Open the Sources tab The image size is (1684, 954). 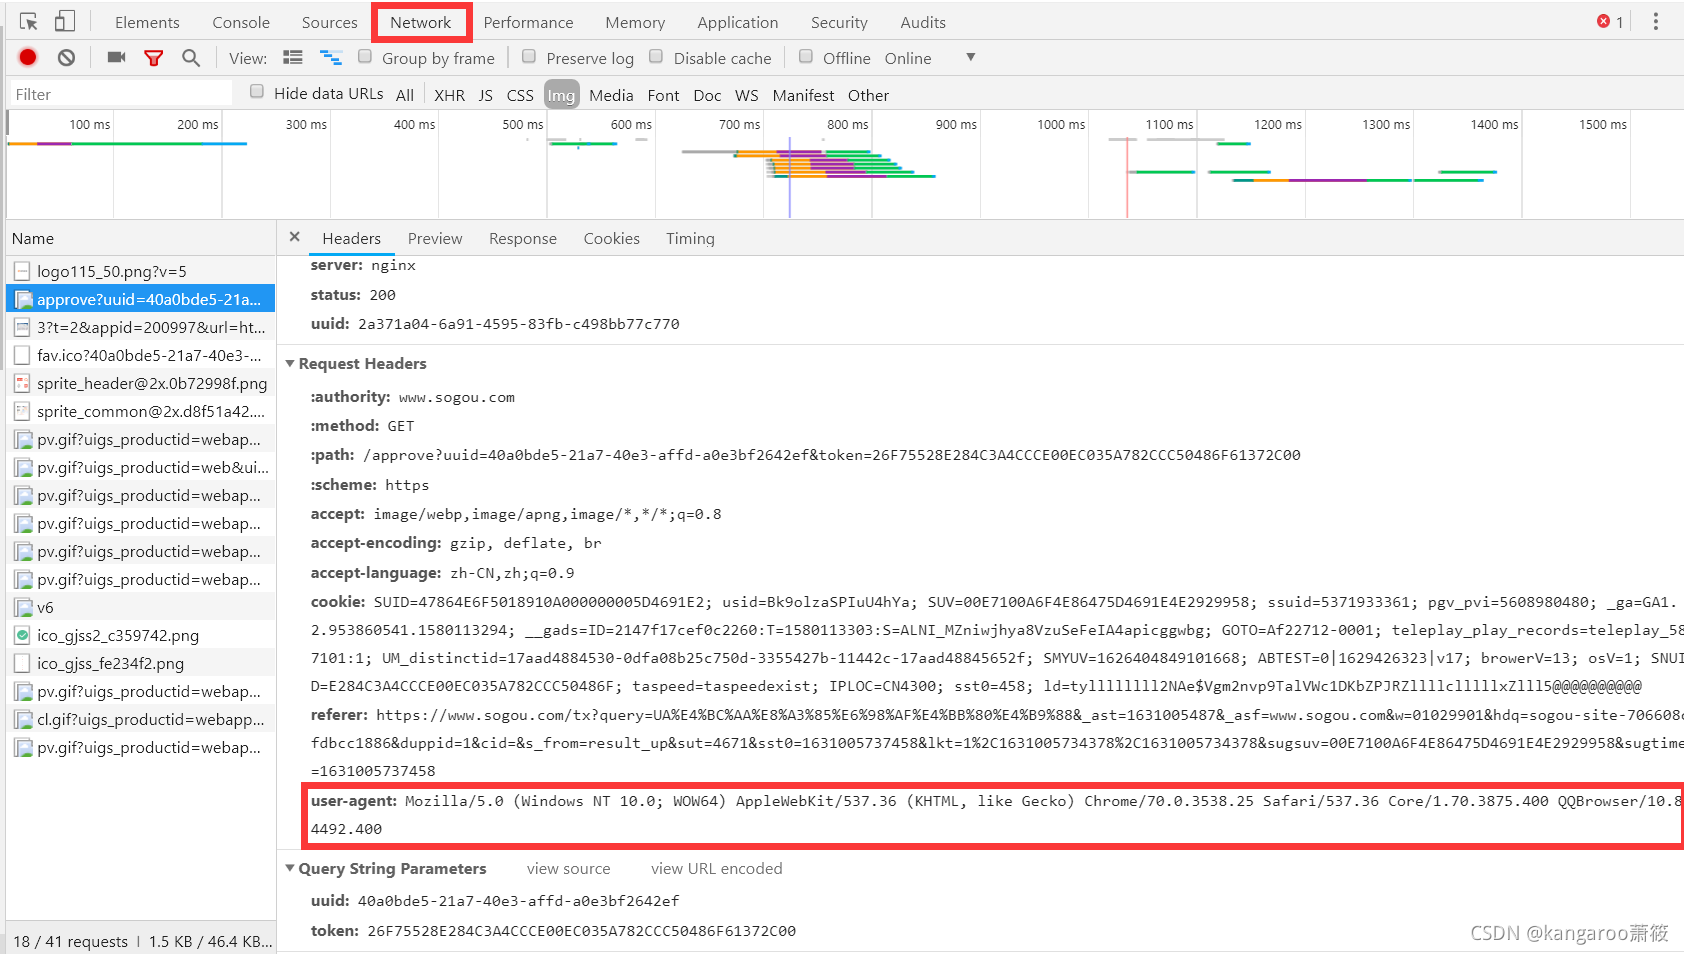tap(330, 22)
